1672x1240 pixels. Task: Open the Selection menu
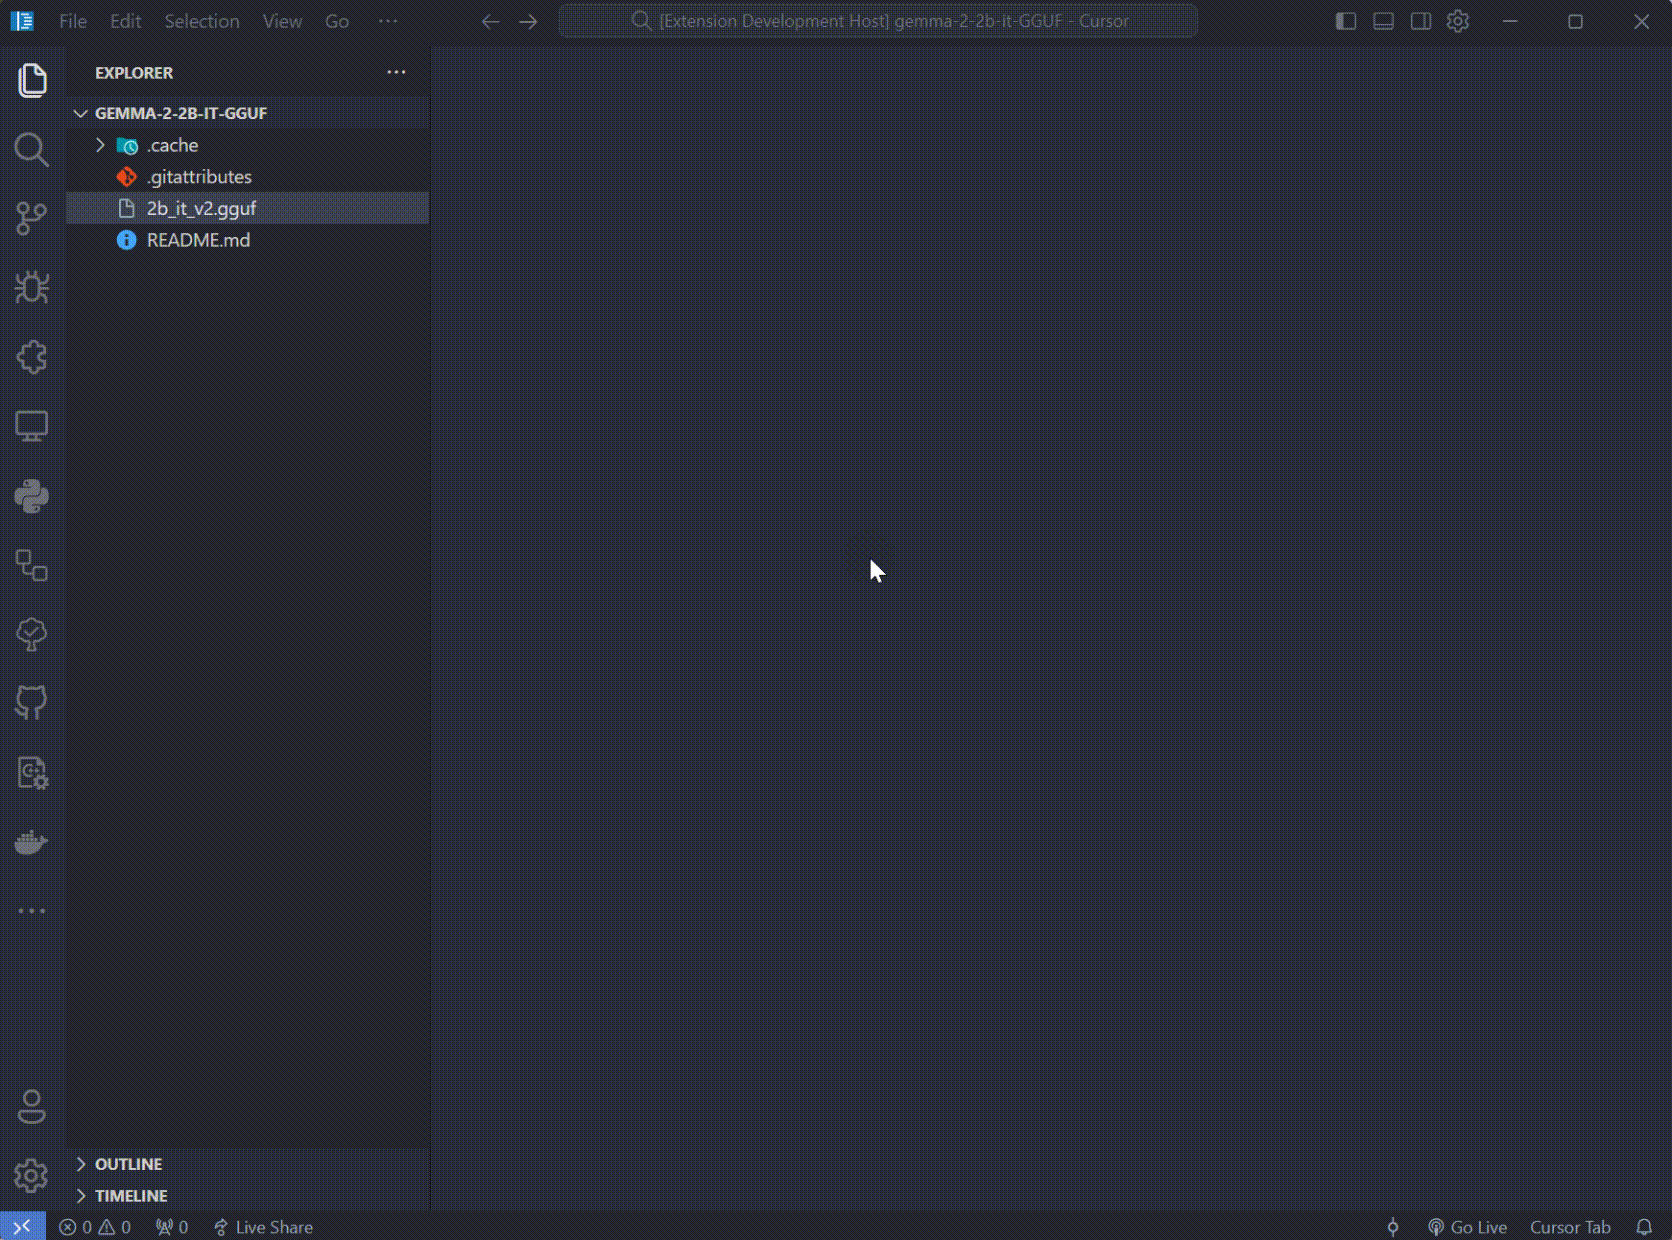[202, 21]
